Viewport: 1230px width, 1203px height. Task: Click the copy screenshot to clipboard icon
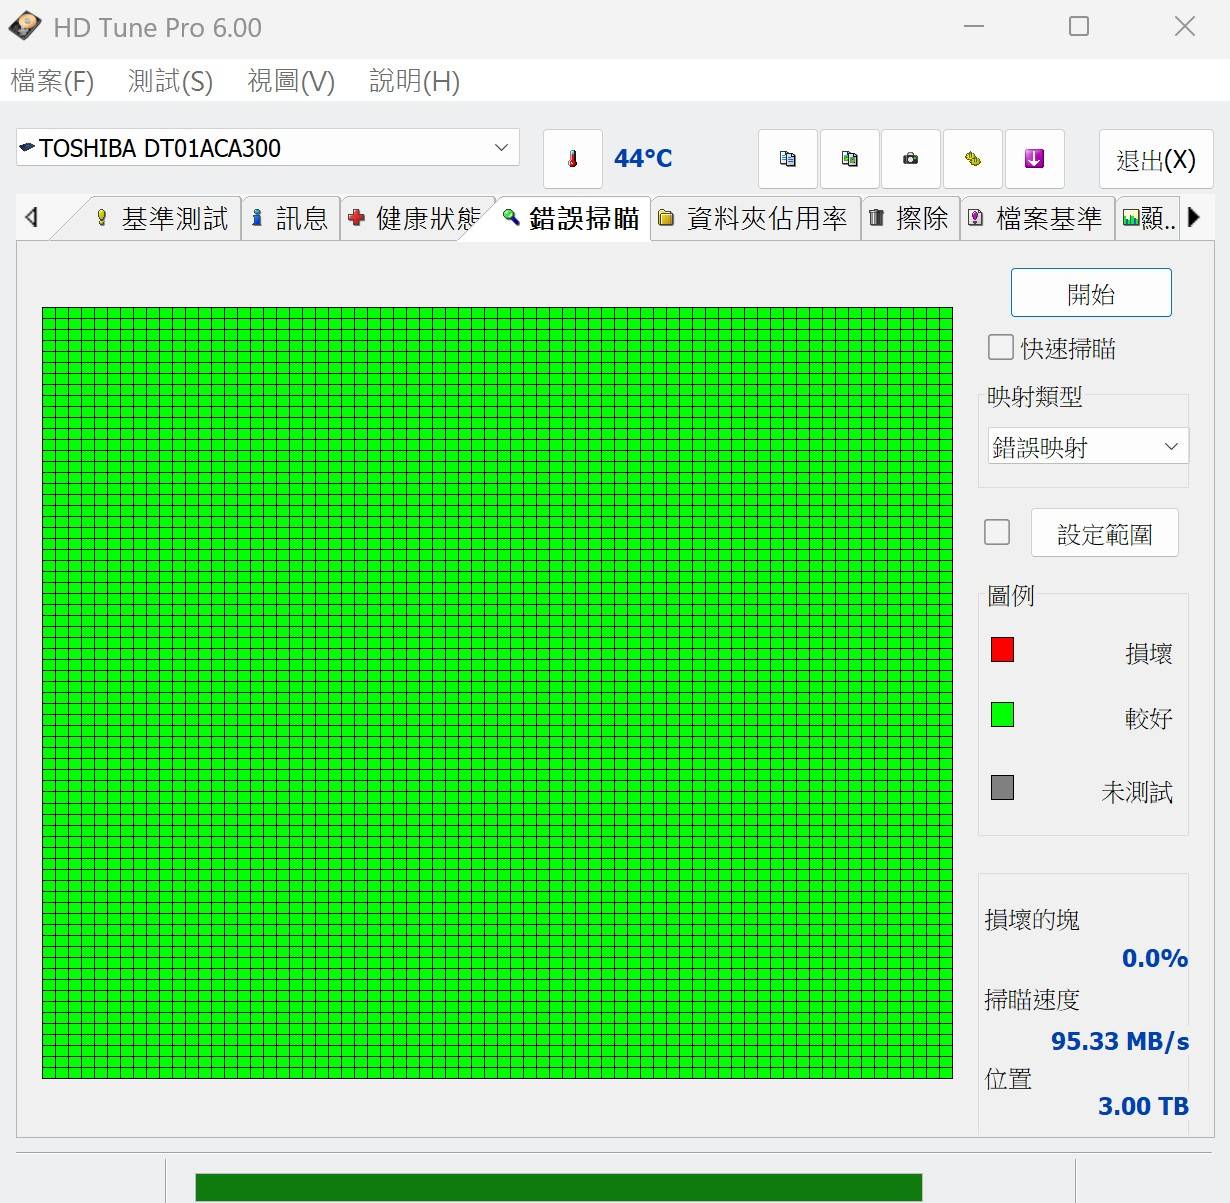[849, 159]
